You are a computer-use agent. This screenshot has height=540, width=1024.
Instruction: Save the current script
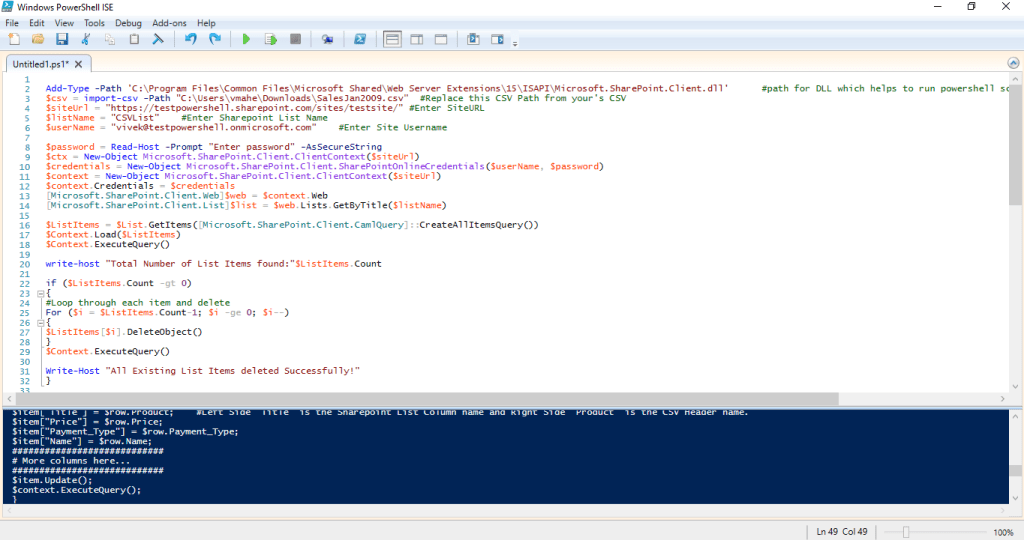pyautogui.click(x=62, y=39)
